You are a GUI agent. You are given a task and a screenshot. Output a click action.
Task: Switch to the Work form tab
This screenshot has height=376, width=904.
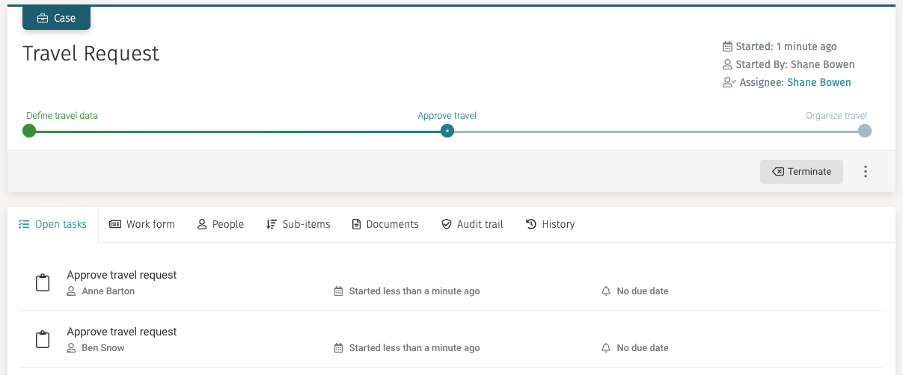pyautogui.click(x=142, y=224)
